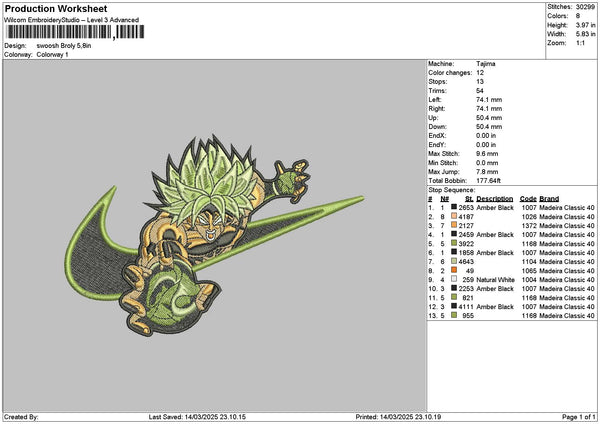Click the Code column header

528,198
